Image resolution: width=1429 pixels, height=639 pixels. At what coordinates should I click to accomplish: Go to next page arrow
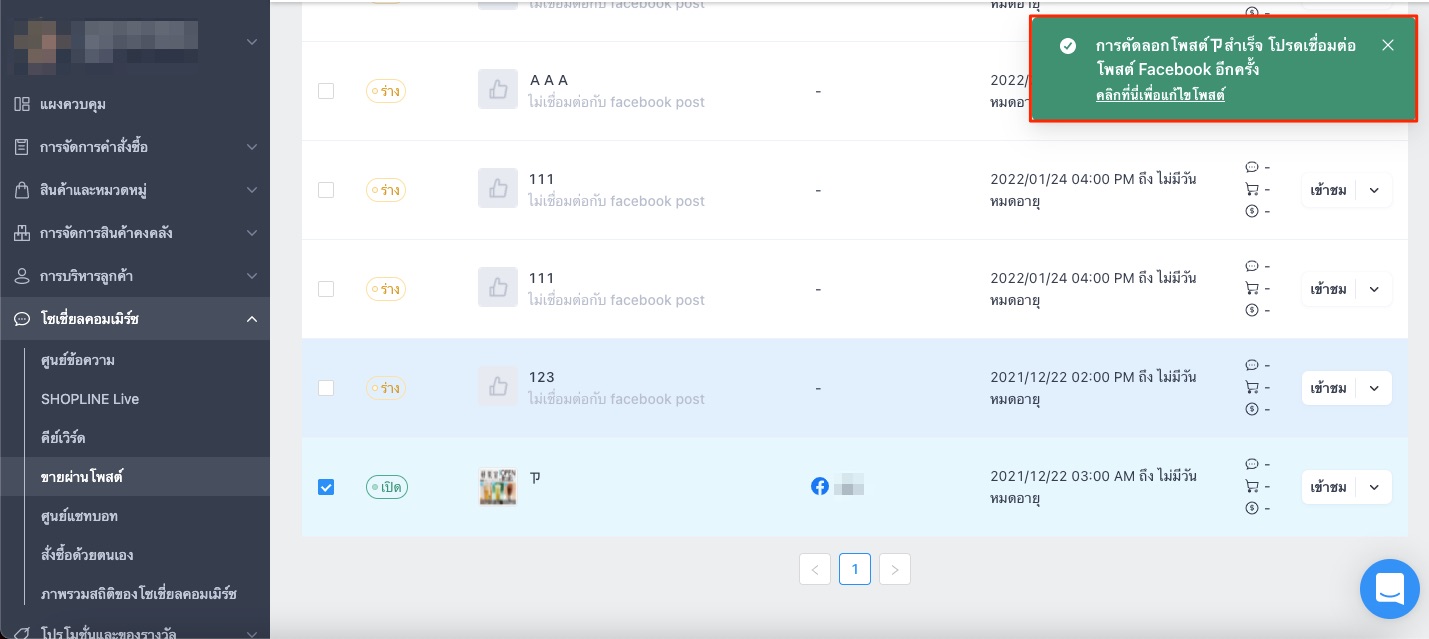point(895,569)
